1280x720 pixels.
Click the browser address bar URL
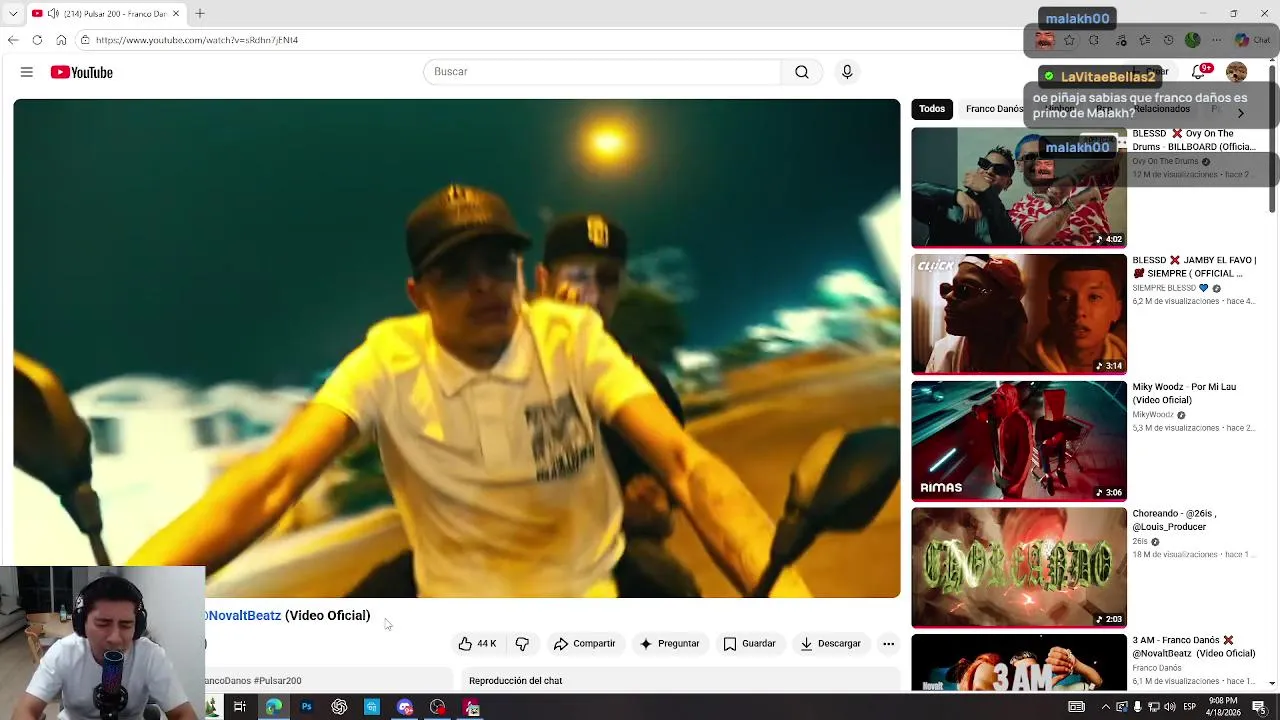pos(197,40)
